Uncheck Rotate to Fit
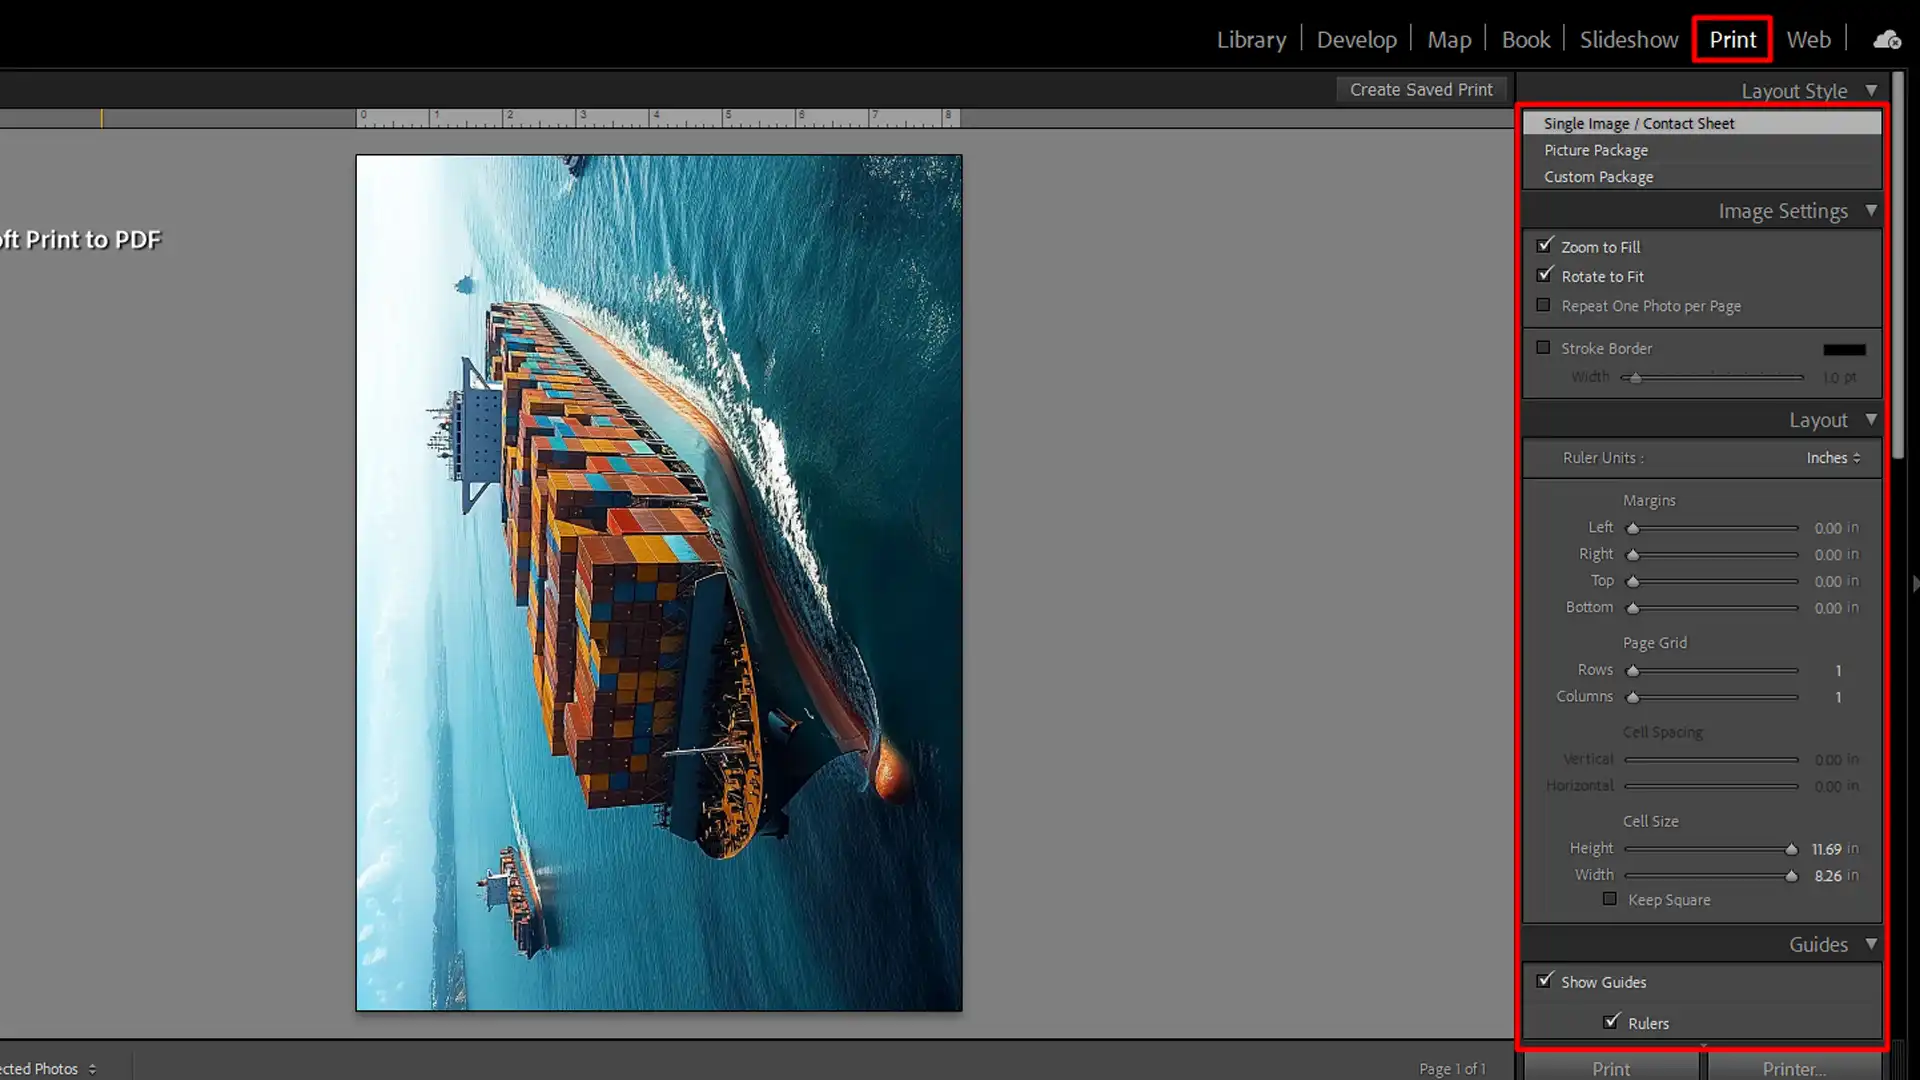The image size is (1920, 1080). (1545, 276)
